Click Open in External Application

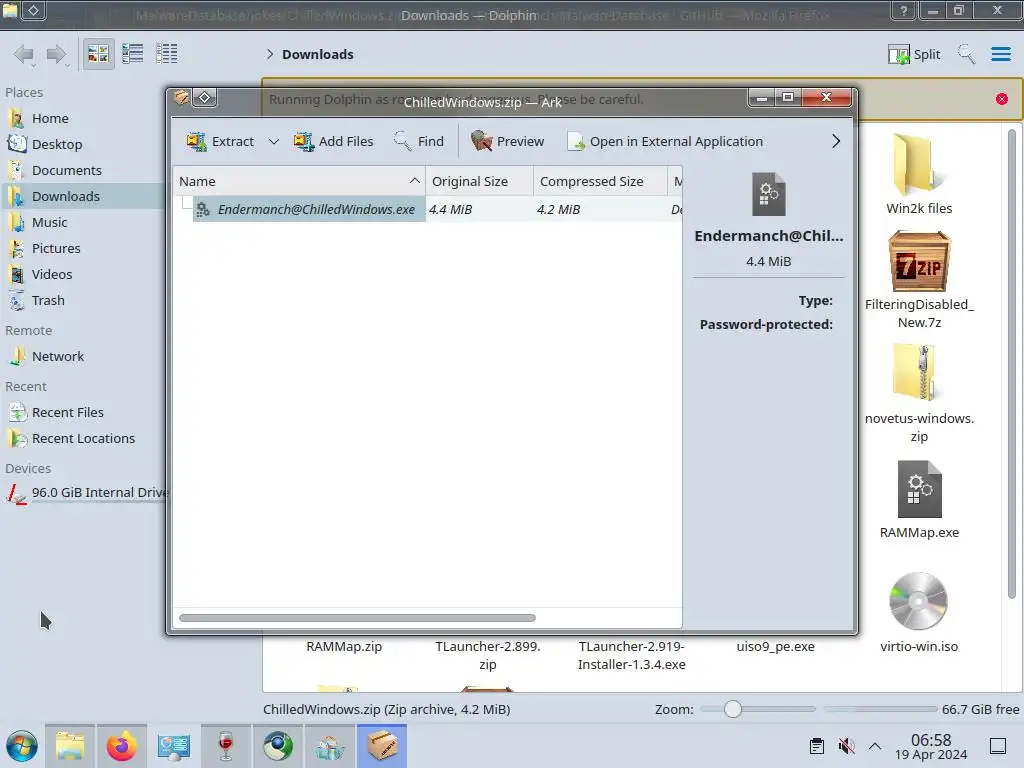pos(665,141)
